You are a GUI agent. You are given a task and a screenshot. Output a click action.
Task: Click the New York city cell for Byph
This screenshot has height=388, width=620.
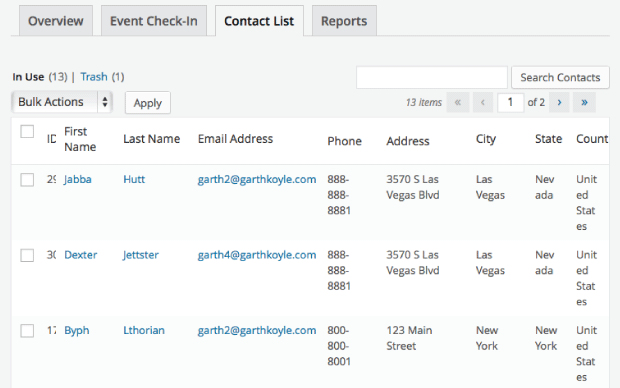click(x=487, y=338)
